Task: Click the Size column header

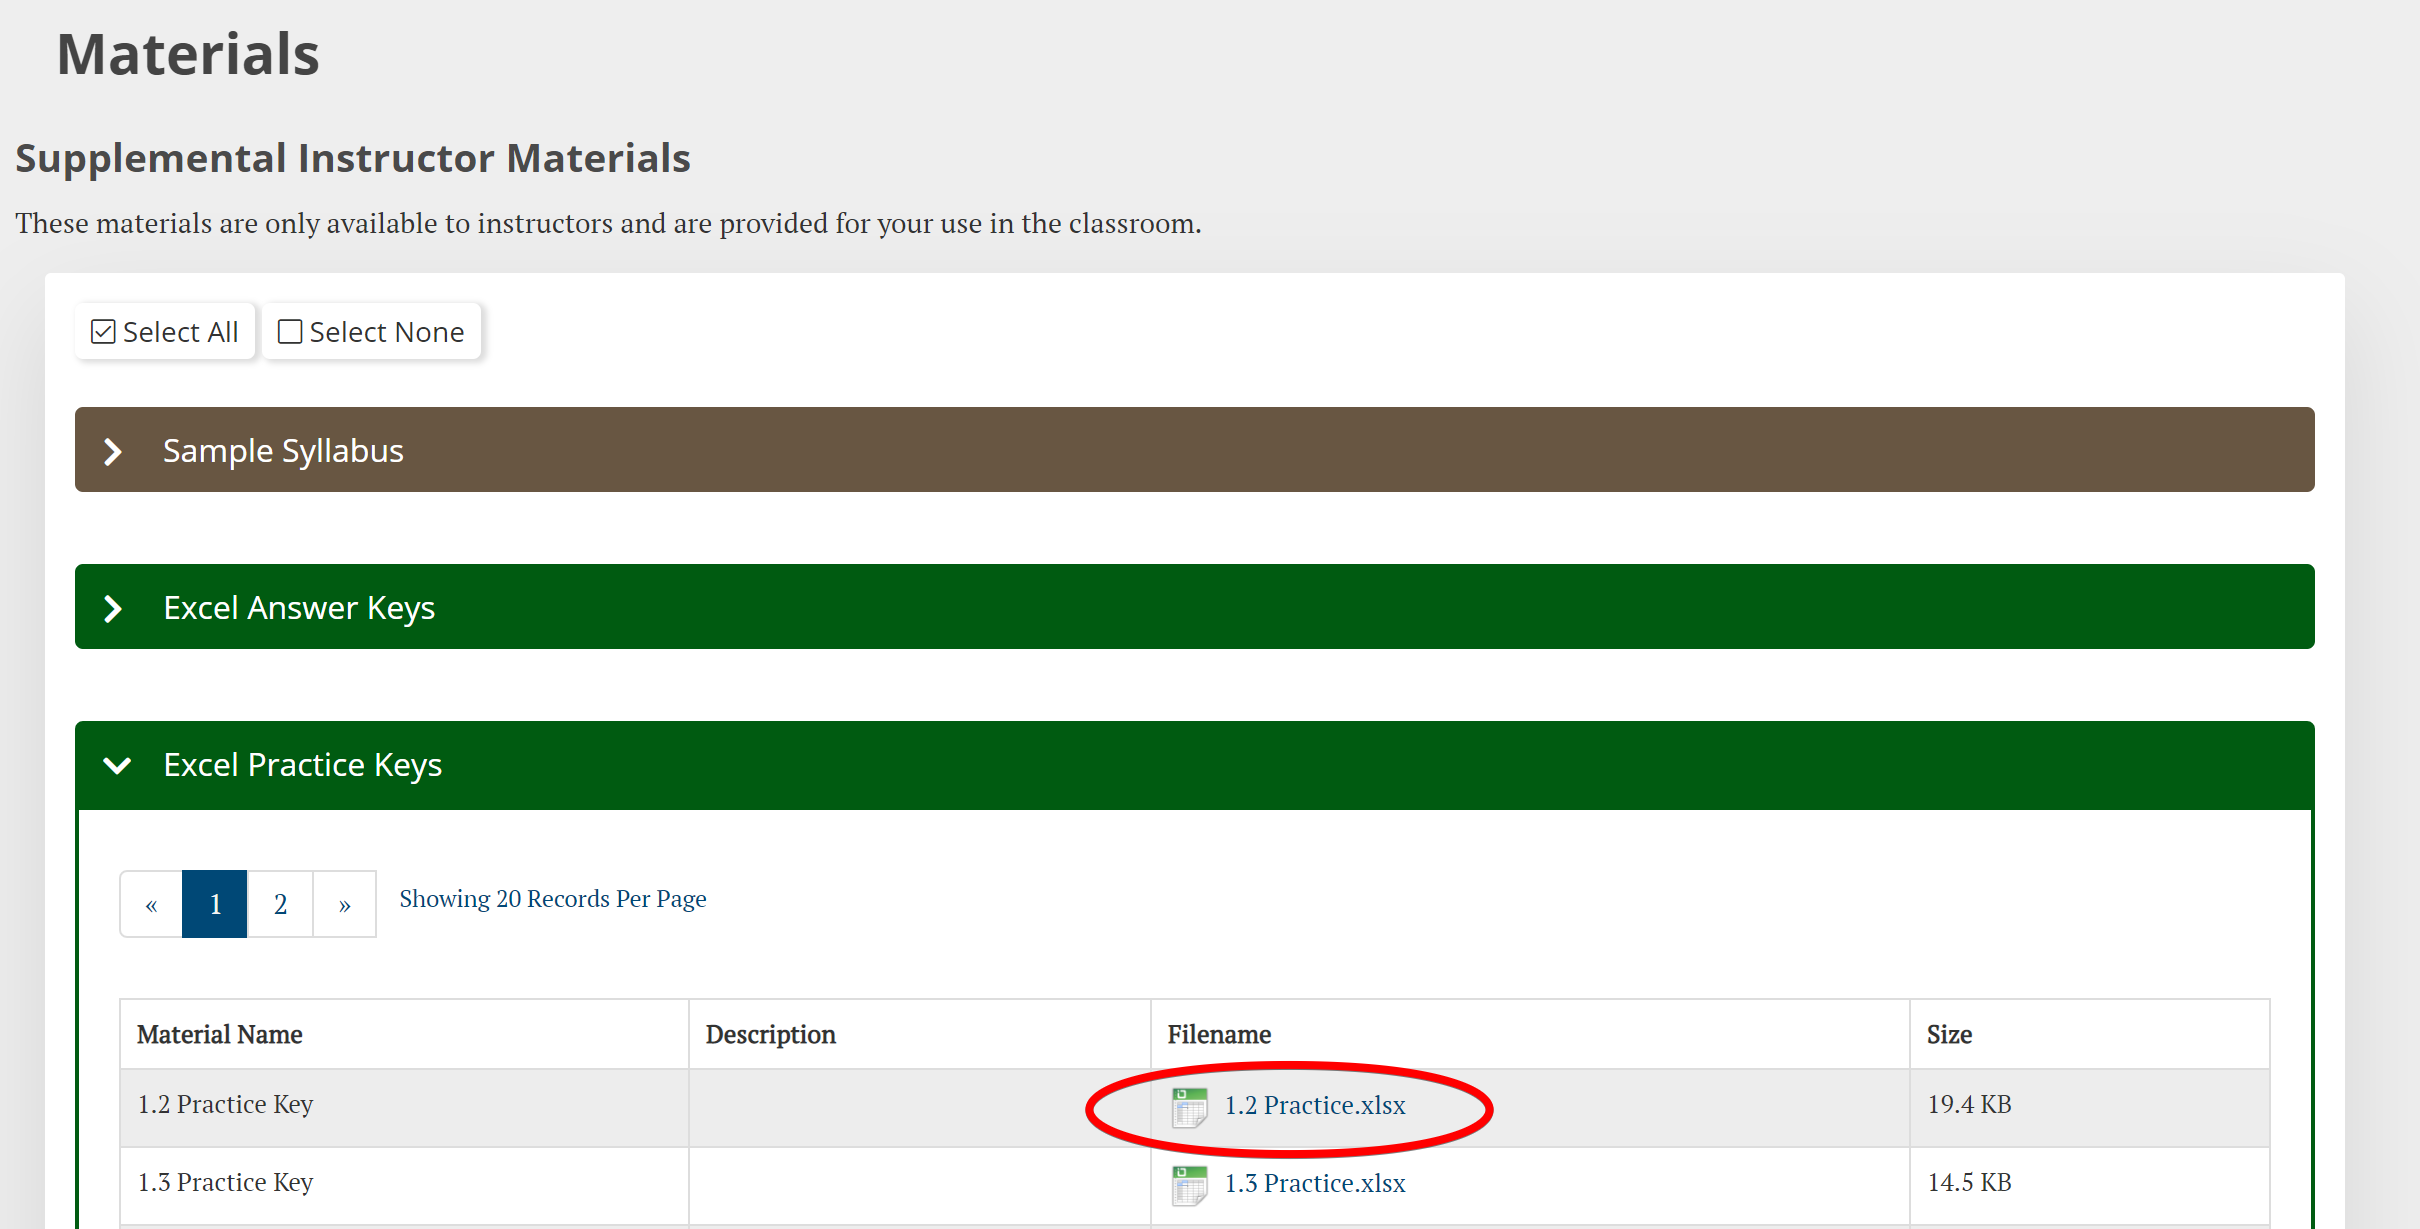Action: click(x=1949, y=1034)
